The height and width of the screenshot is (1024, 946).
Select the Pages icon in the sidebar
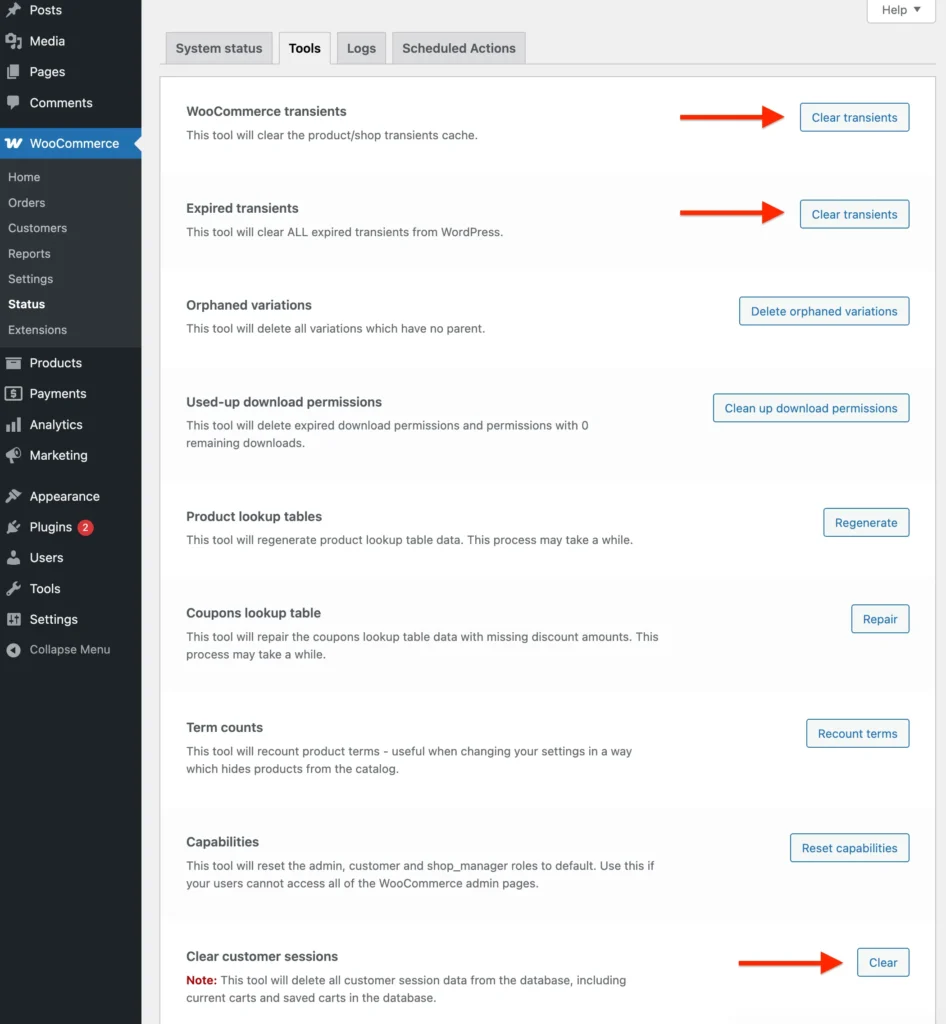(15, 71)
